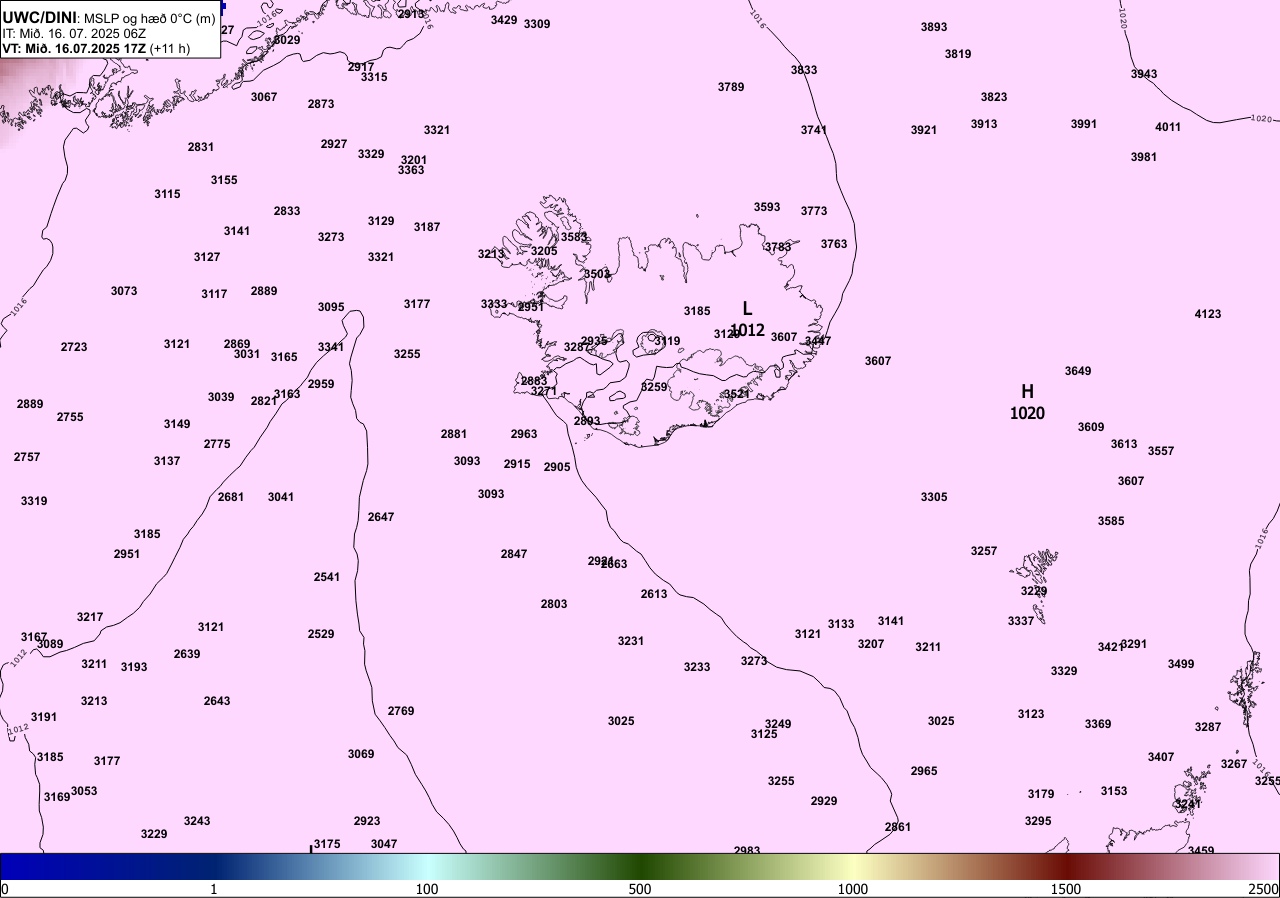Click the value 3819

[958, 54]
